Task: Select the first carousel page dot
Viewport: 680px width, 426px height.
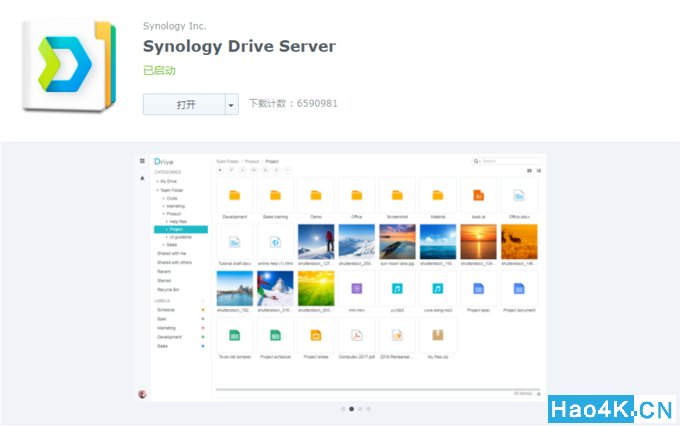Action: coord(343,409)
